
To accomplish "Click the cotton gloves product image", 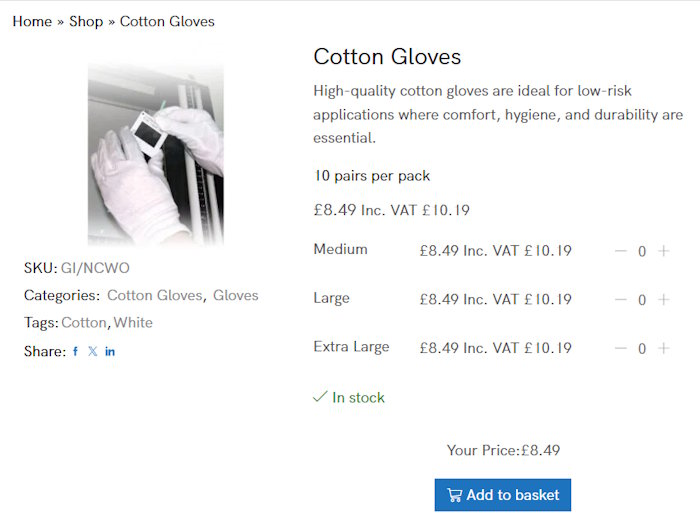I will (155, 153).
